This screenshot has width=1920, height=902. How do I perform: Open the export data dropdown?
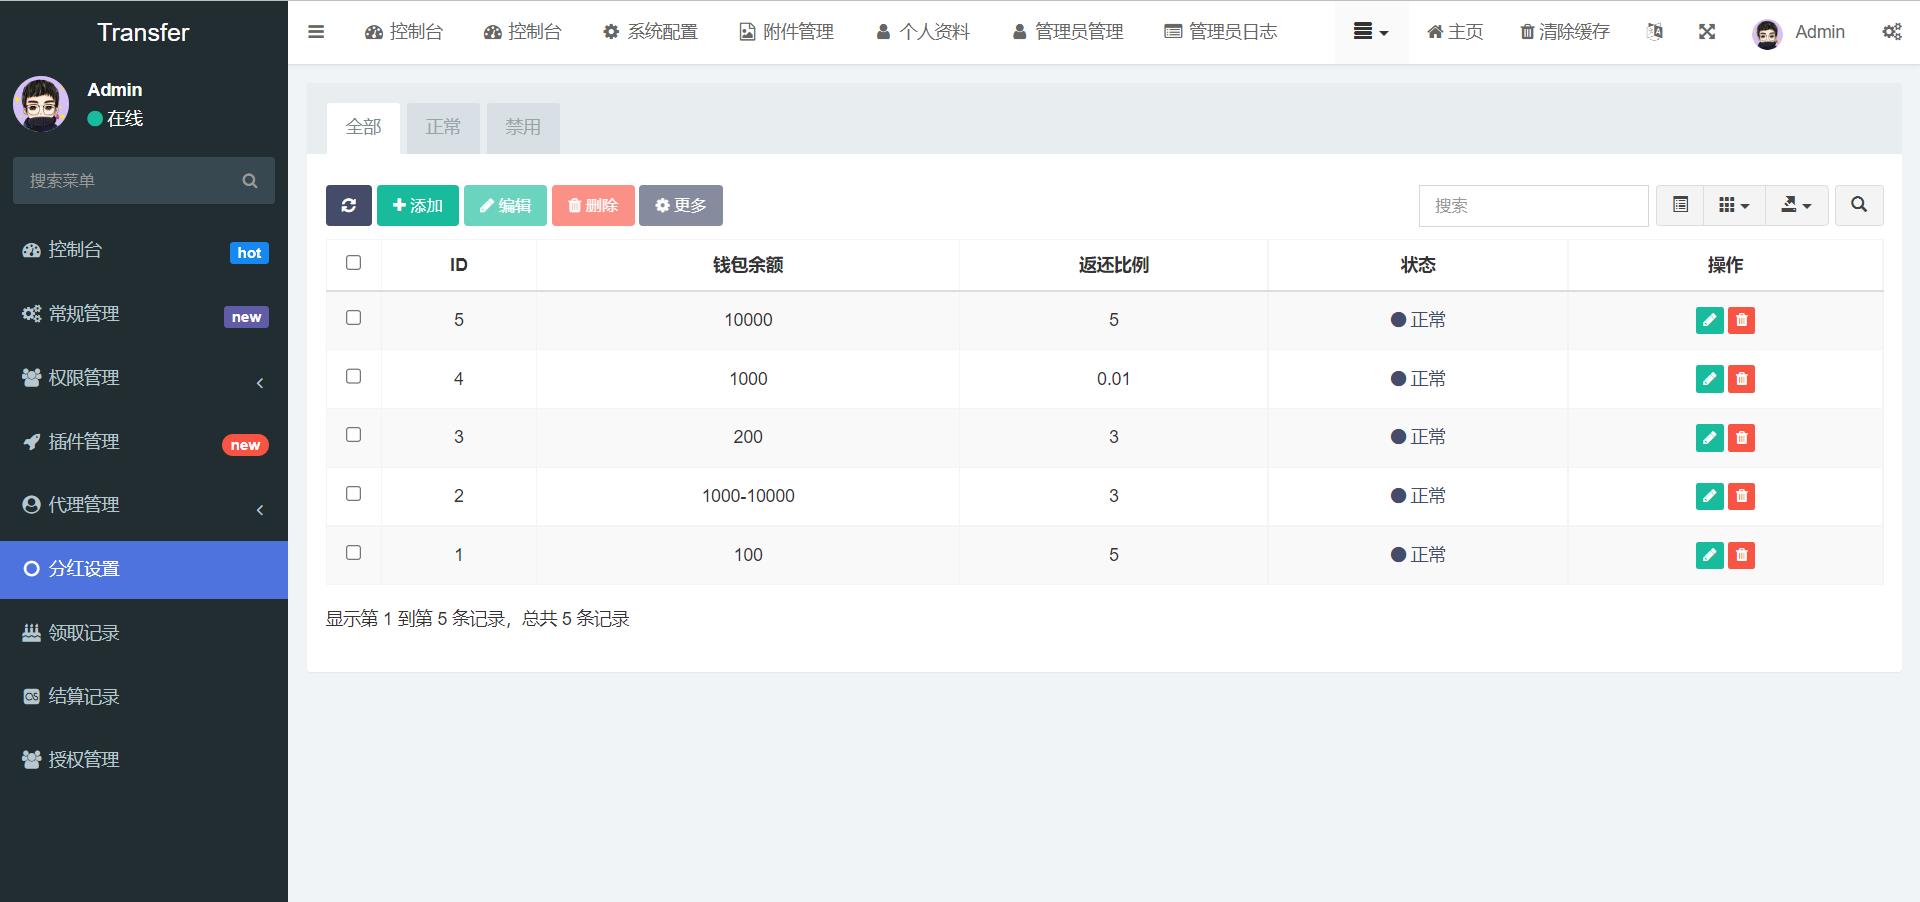1796,205
